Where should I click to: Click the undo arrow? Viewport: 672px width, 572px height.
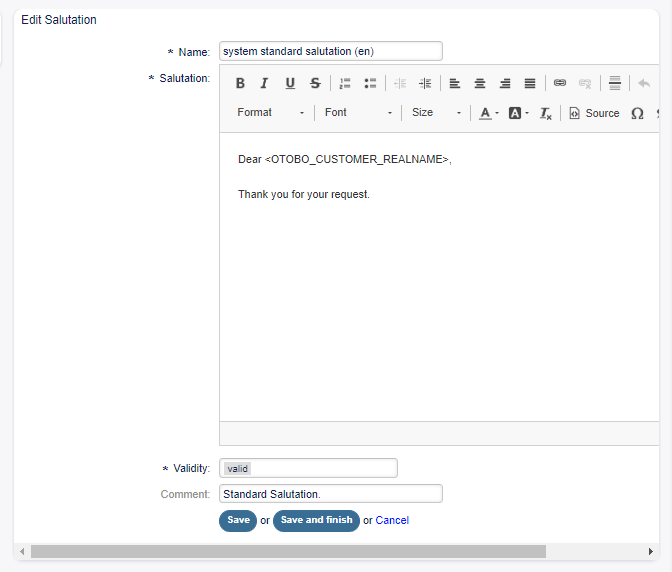coord(644,83)
